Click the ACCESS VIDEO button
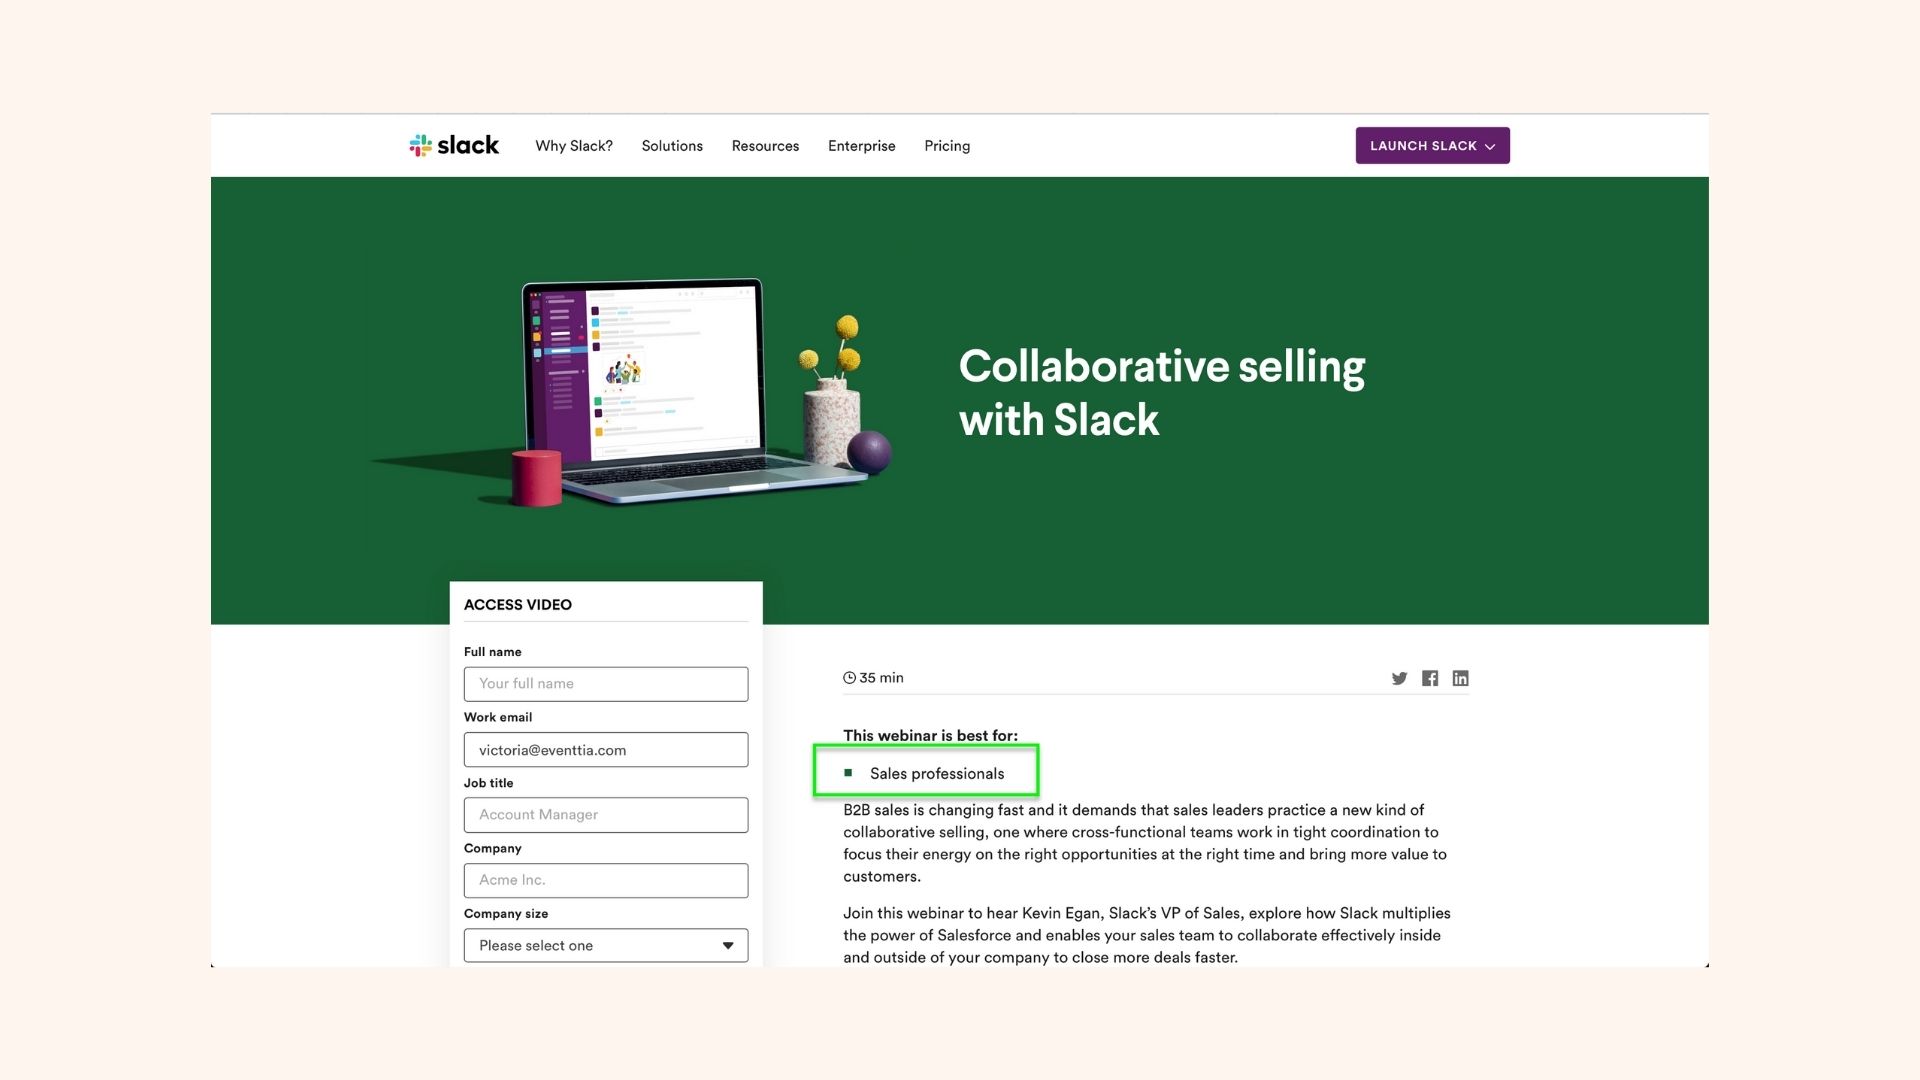 [518, 604]
